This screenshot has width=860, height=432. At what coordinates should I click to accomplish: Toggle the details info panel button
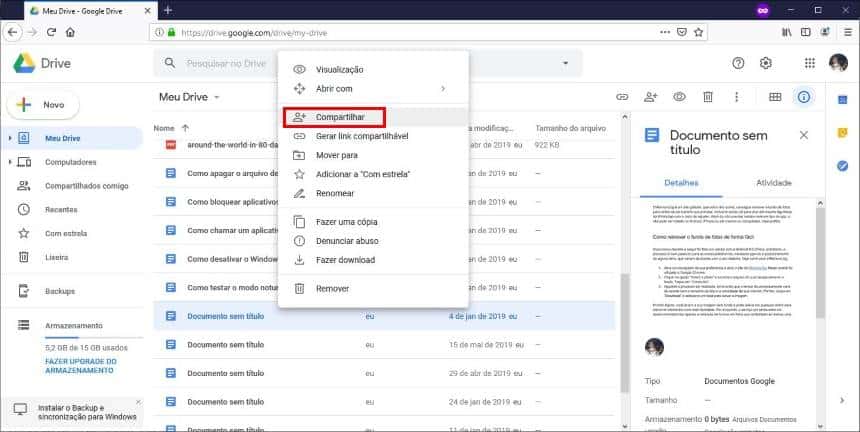(x=804, y=97)
